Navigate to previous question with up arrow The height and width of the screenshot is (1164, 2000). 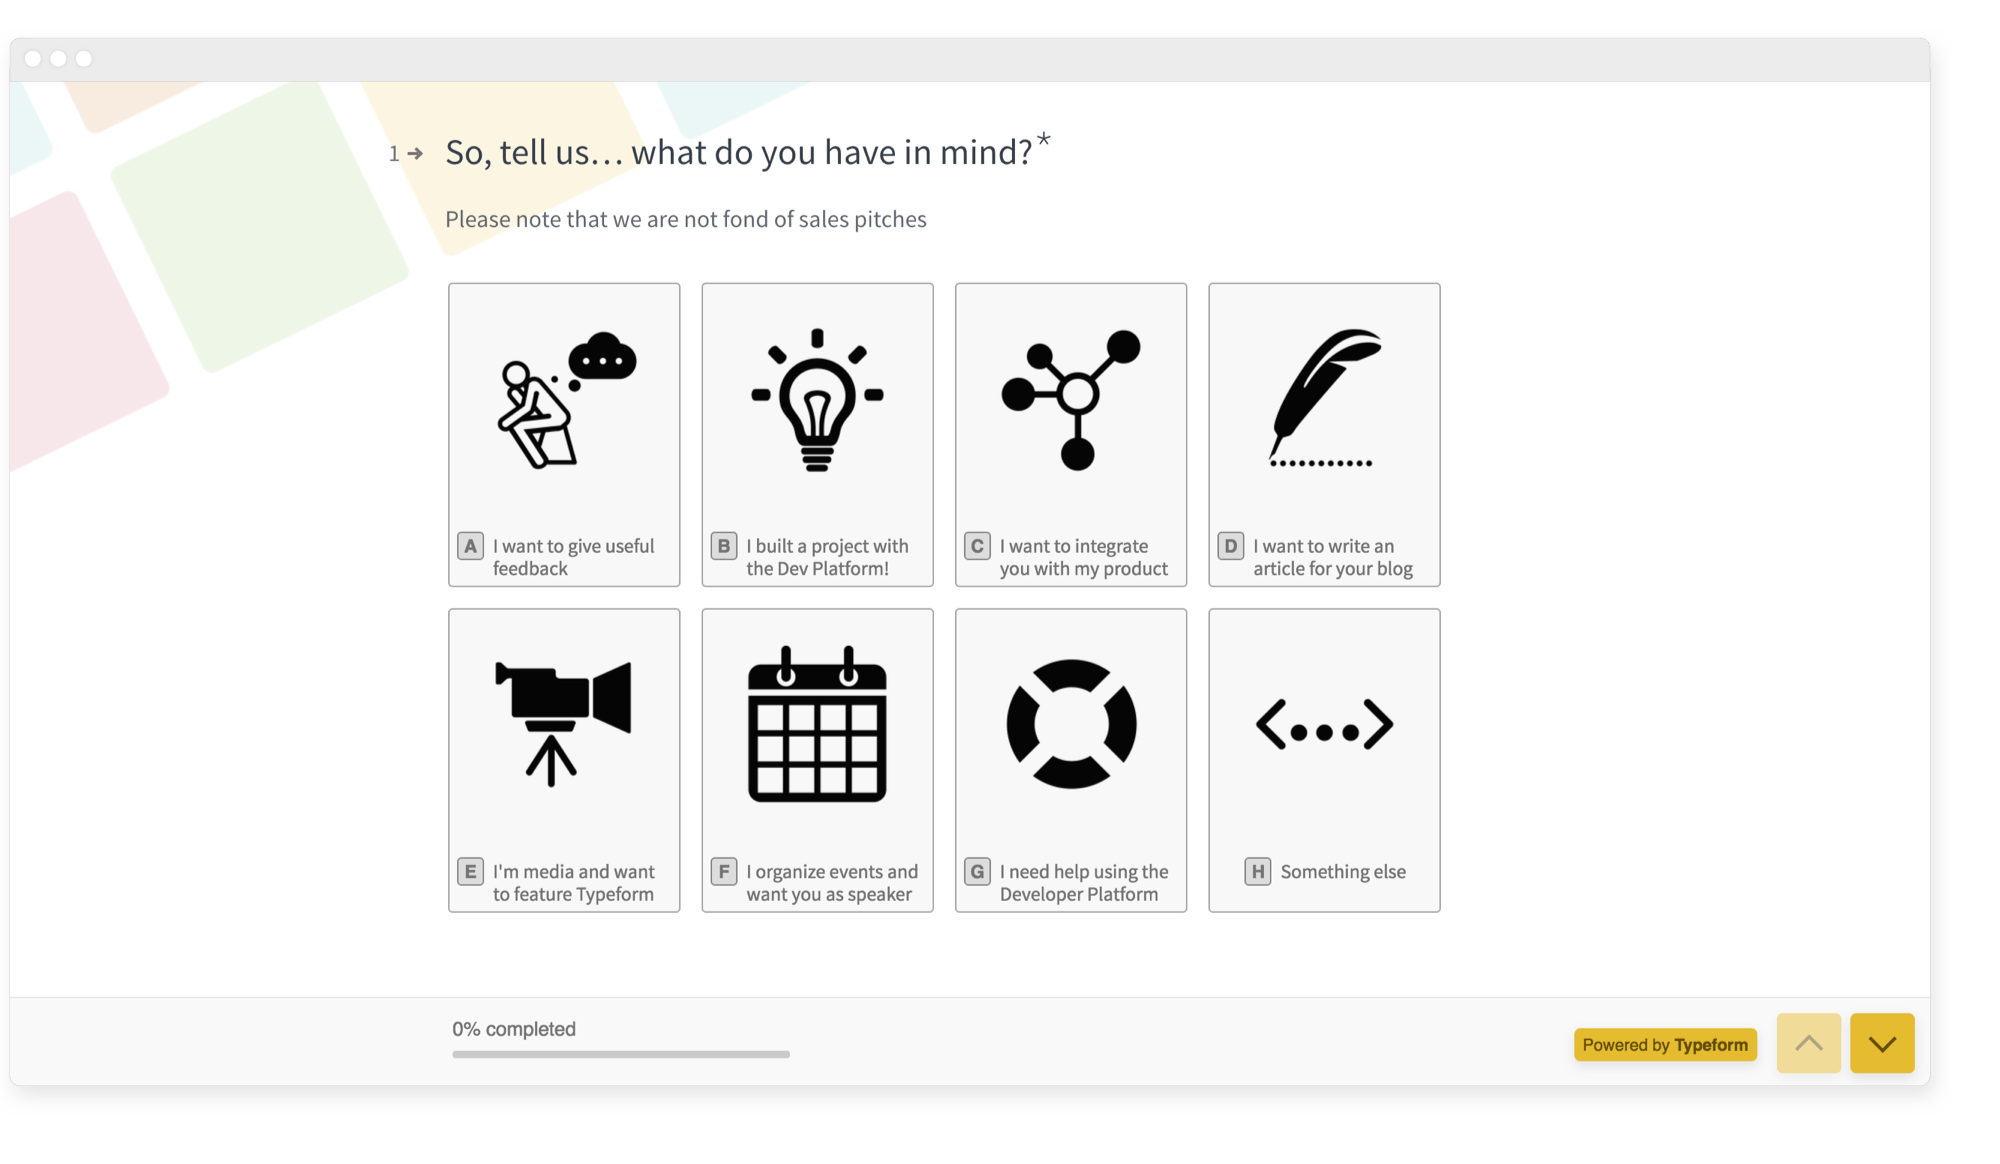[1809, 1043]
